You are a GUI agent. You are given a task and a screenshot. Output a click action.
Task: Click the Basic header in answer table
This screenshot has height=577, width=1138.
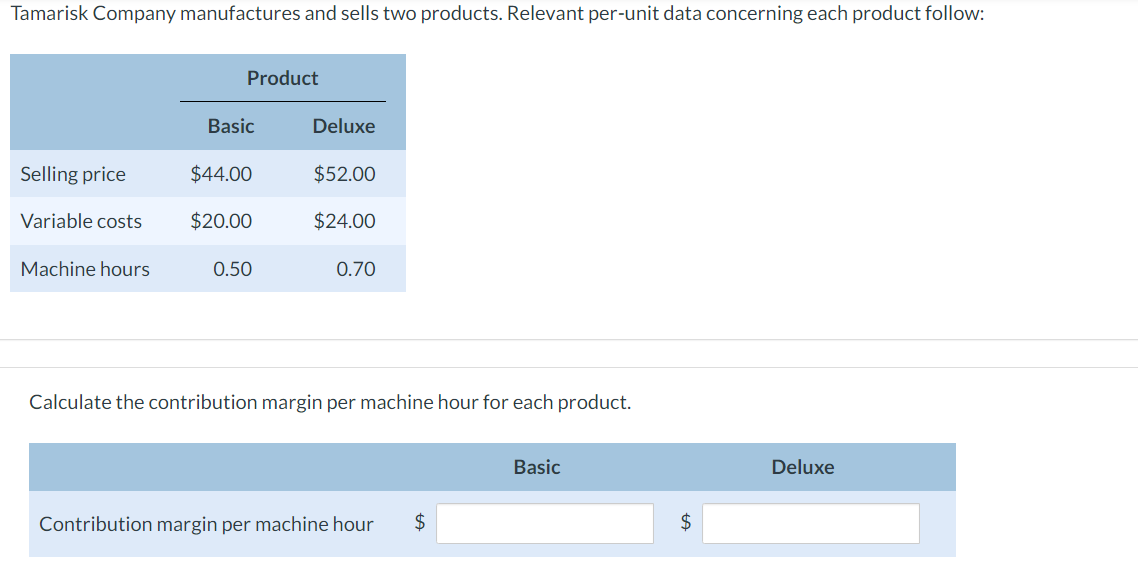click(x=537, y=467)
